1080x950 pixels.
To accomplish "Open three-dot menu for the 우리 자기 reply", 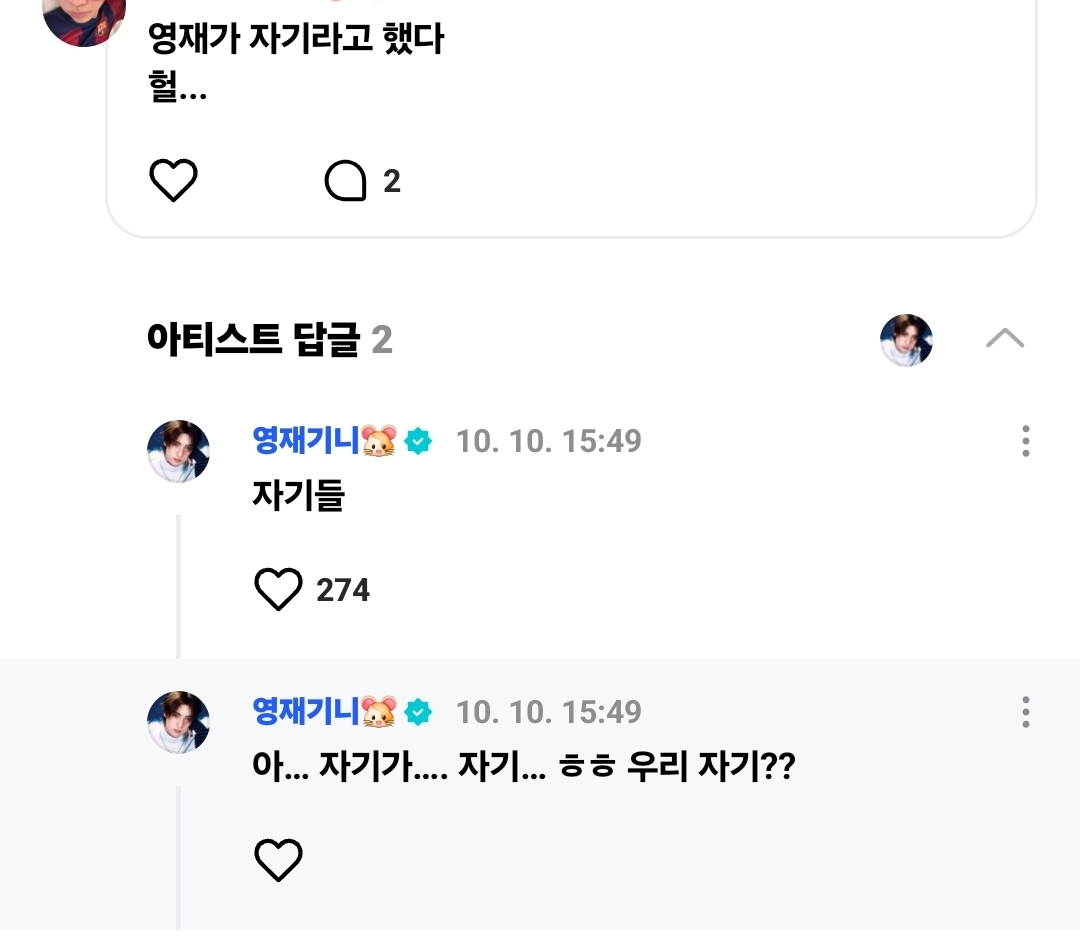I will pyautogui.click(x=1025, y=712).
